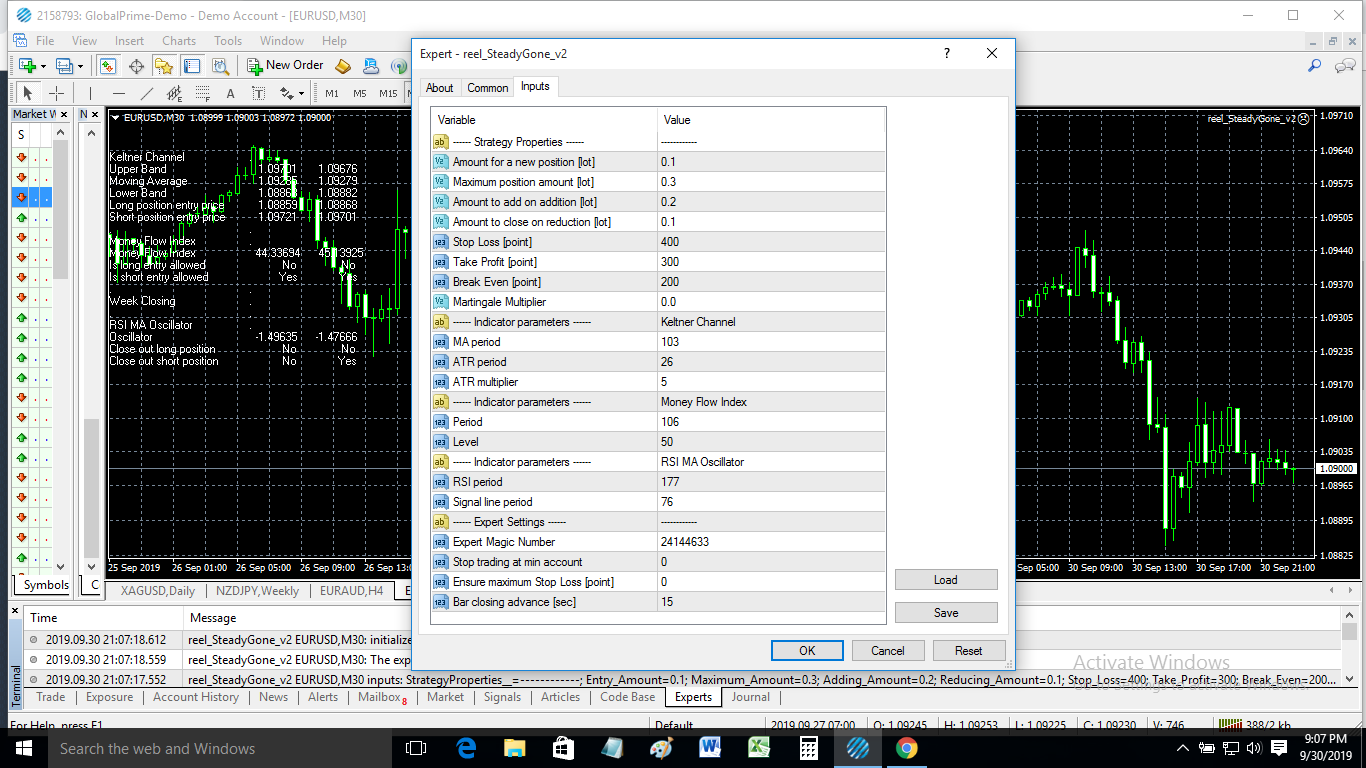Image resolution: width=1366 pixels, height=768 pixels.
Task: Select the text label 'T' tool
Action: 258,93
